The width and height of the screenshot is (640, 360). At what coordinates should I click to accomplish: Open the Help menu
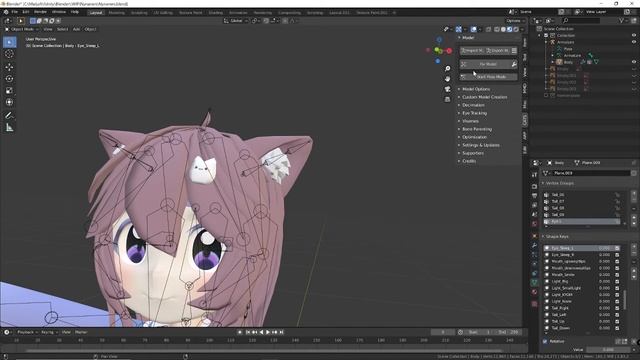(75, 12)
